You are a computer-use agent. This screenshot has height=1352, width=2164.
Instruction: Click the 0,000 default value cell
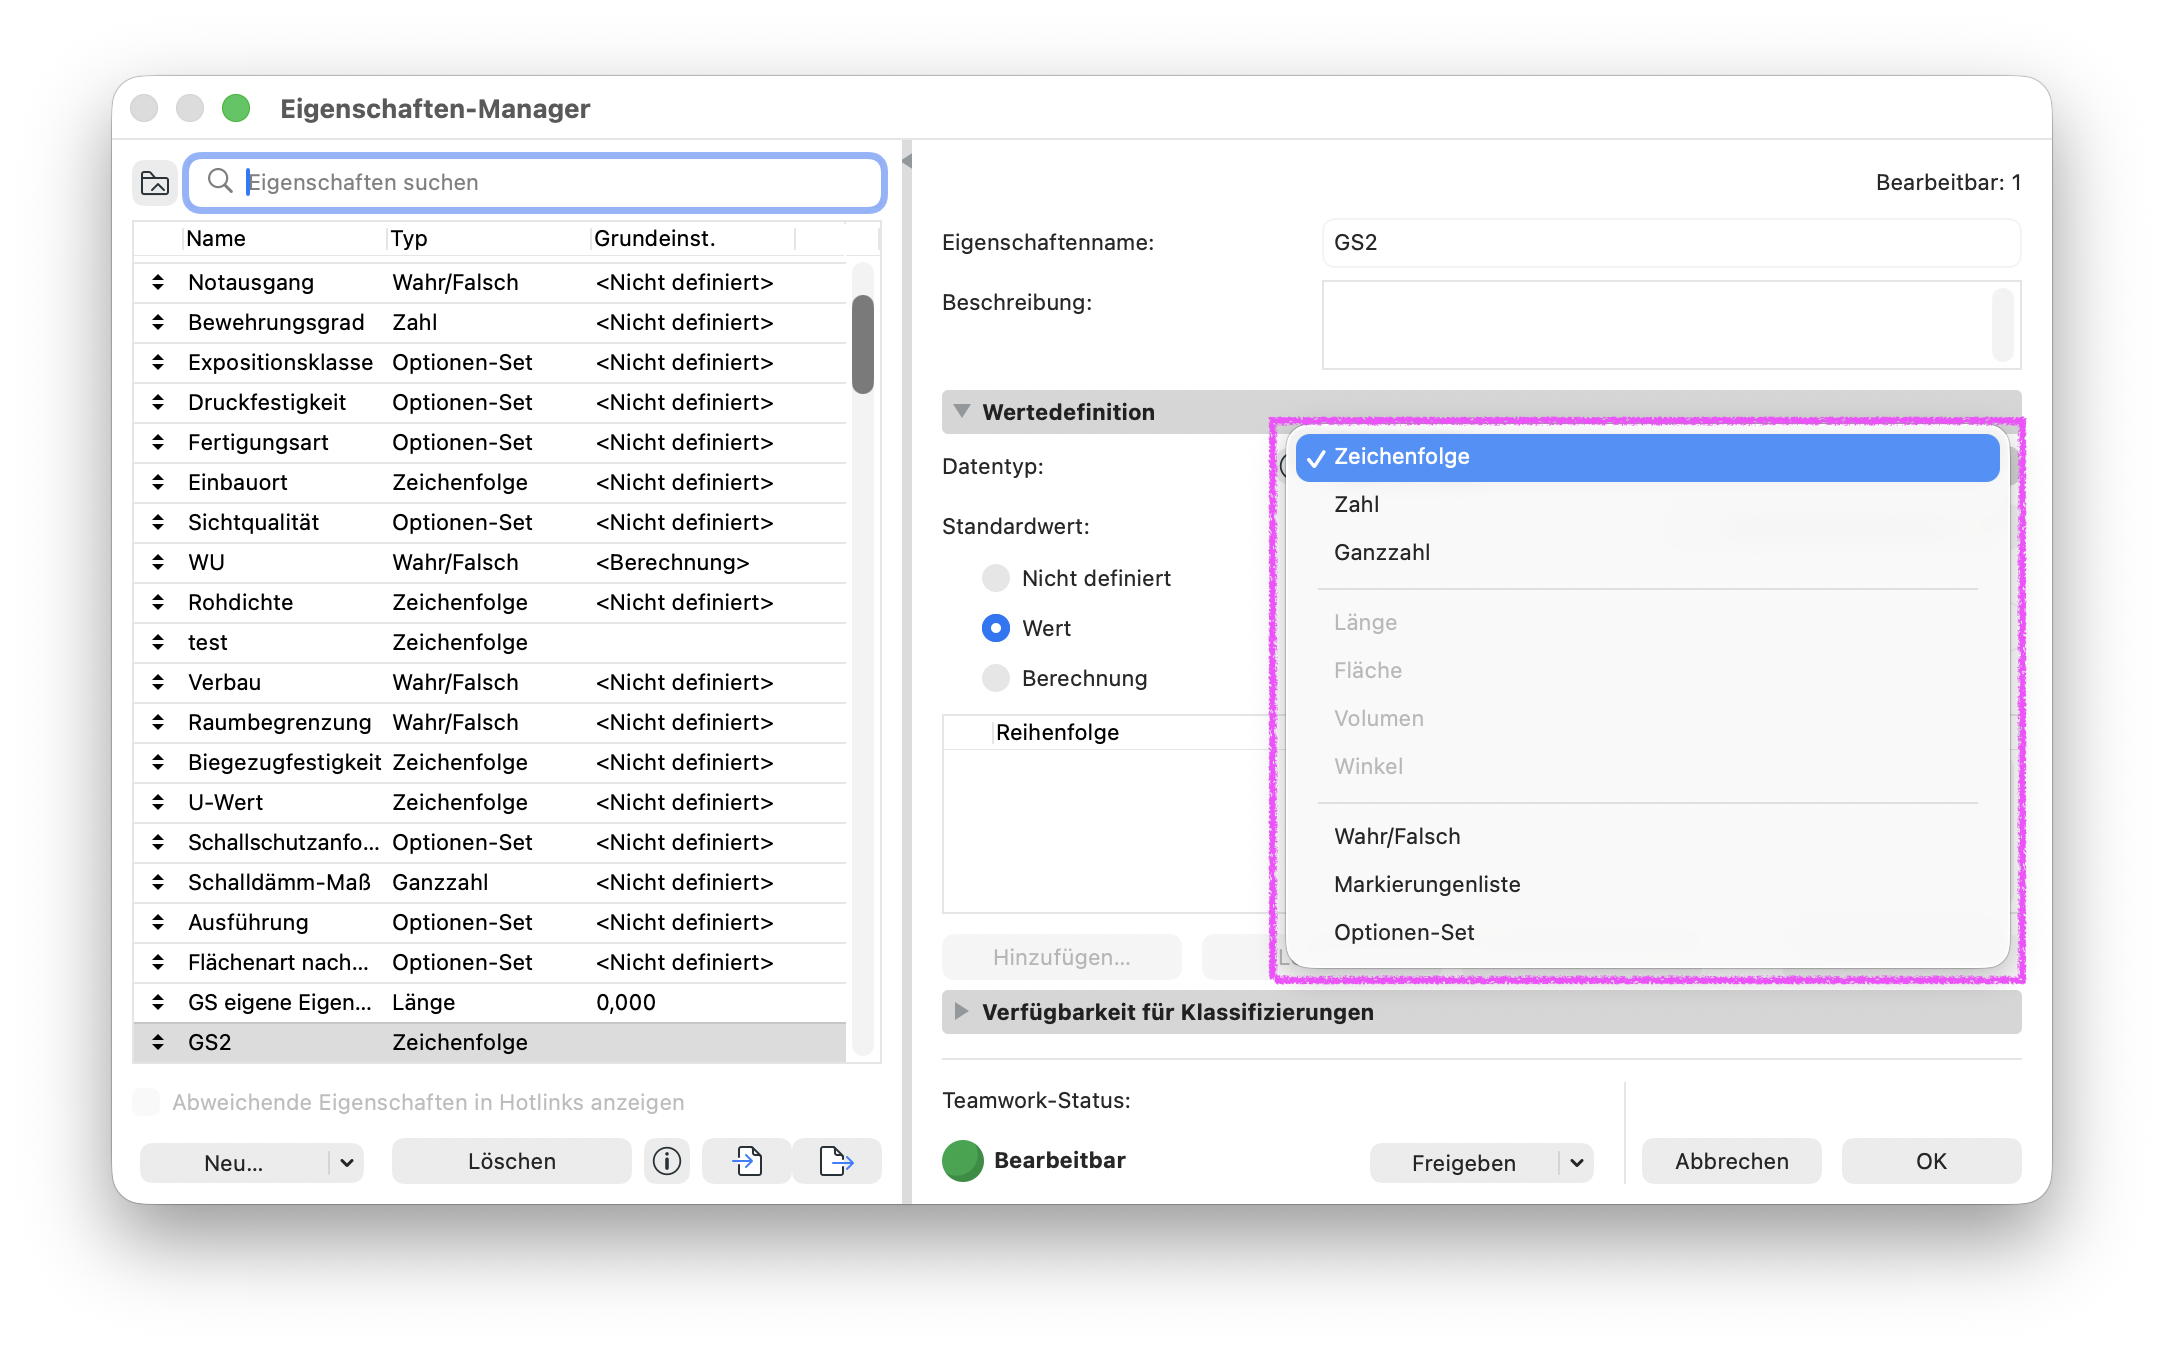626,1002
